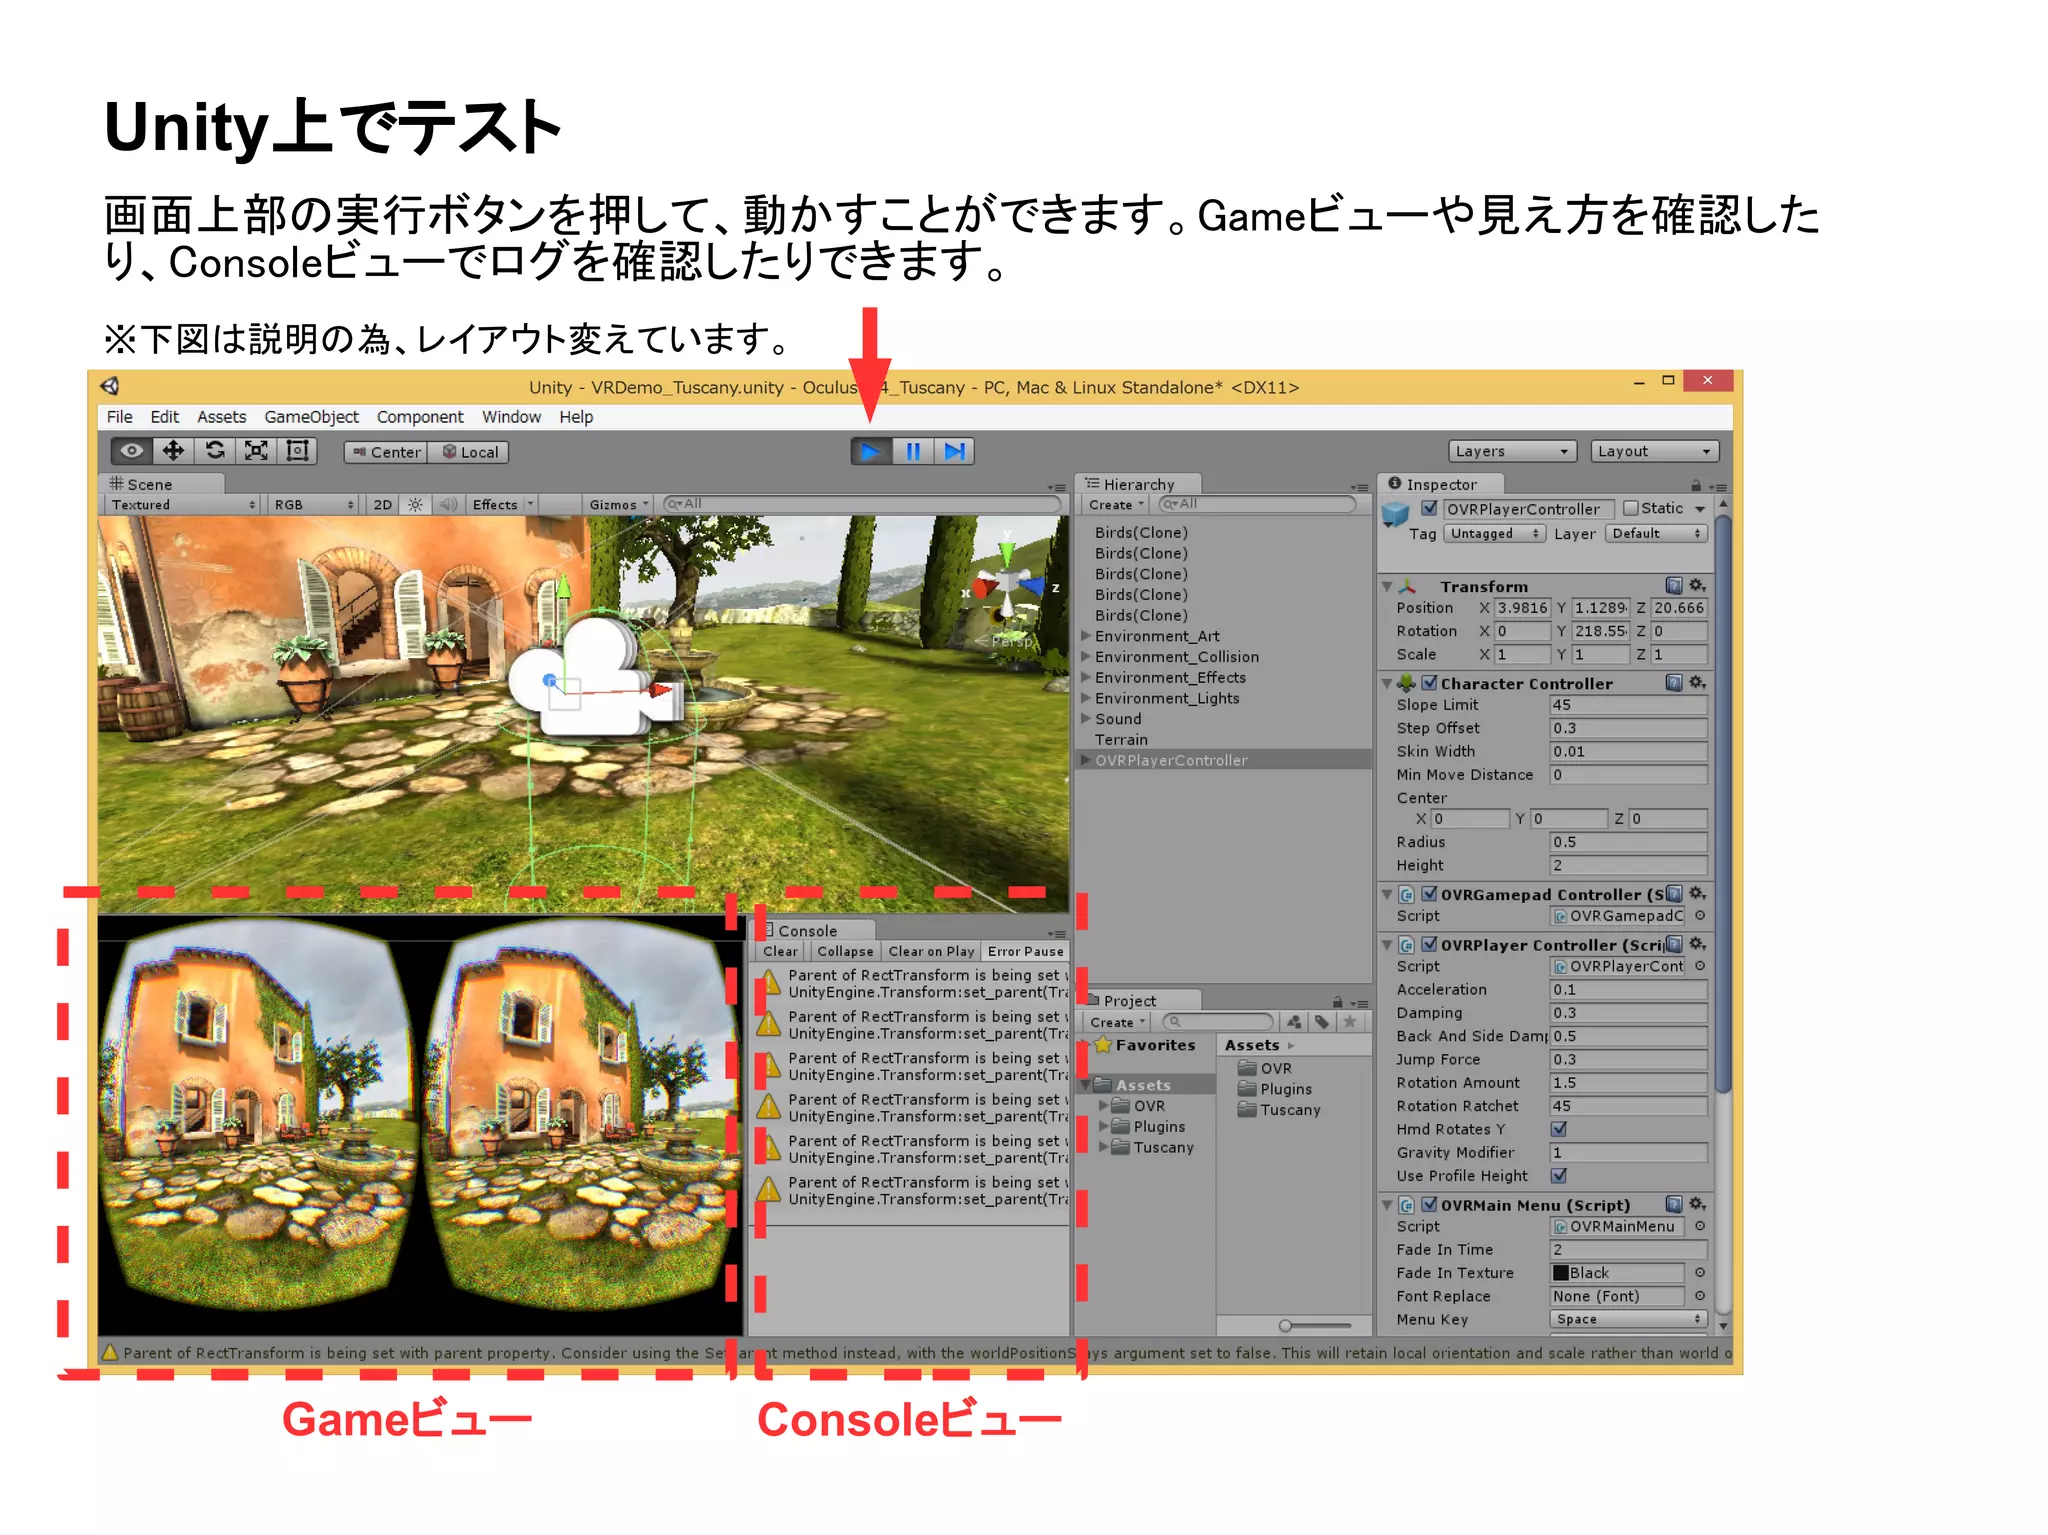The image size is (2048, 1535).
Task: Open the Assets menu
Action: click(222, 417)
